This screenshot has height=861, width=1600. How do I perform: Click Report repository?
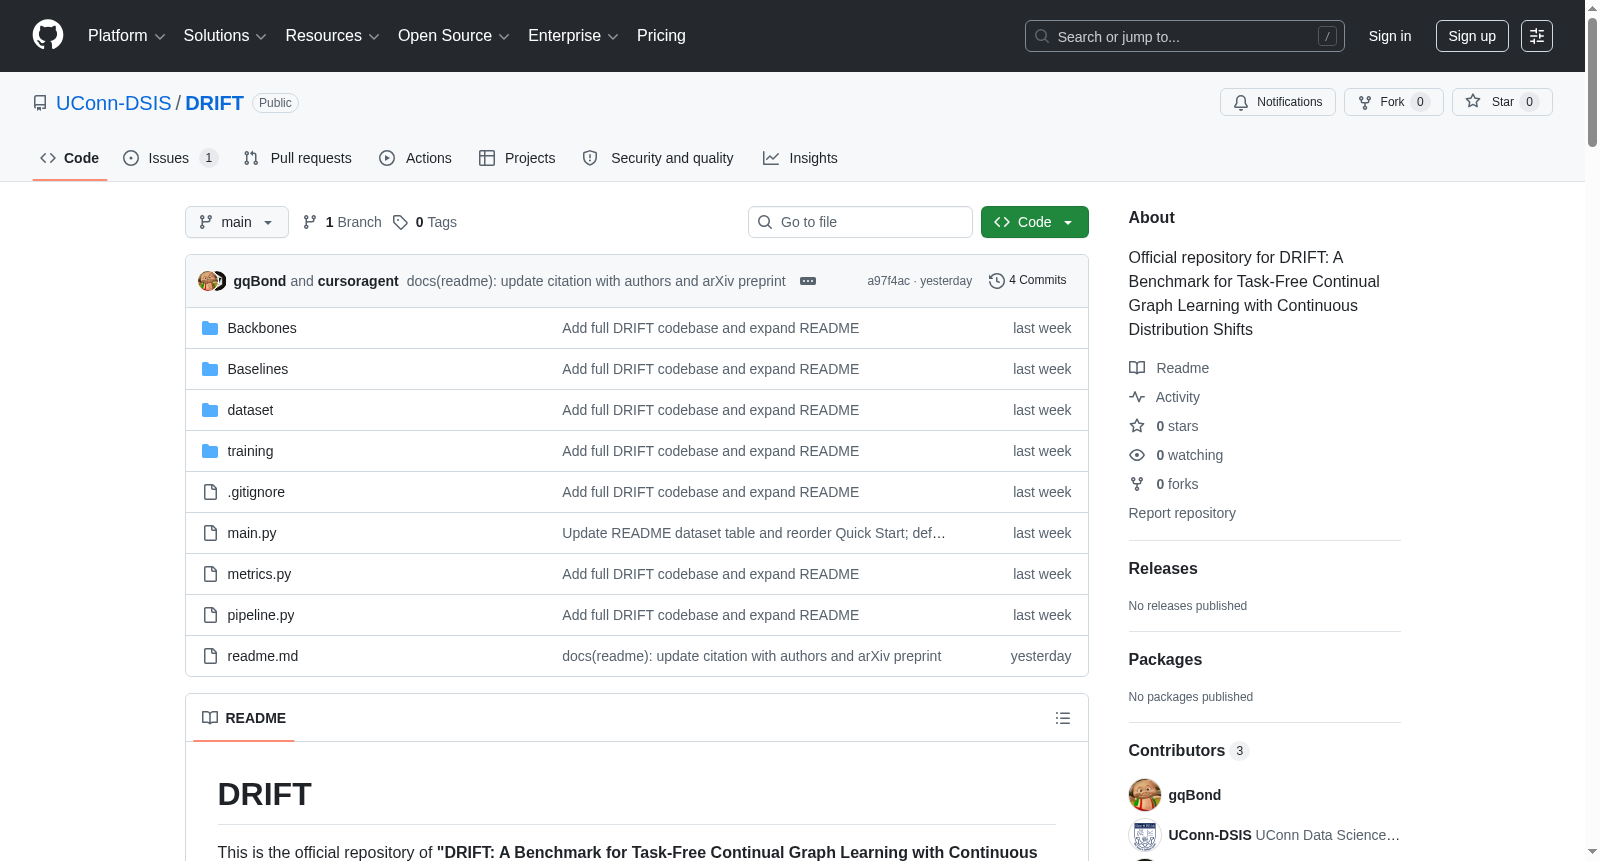click(x=1182, y=513)
